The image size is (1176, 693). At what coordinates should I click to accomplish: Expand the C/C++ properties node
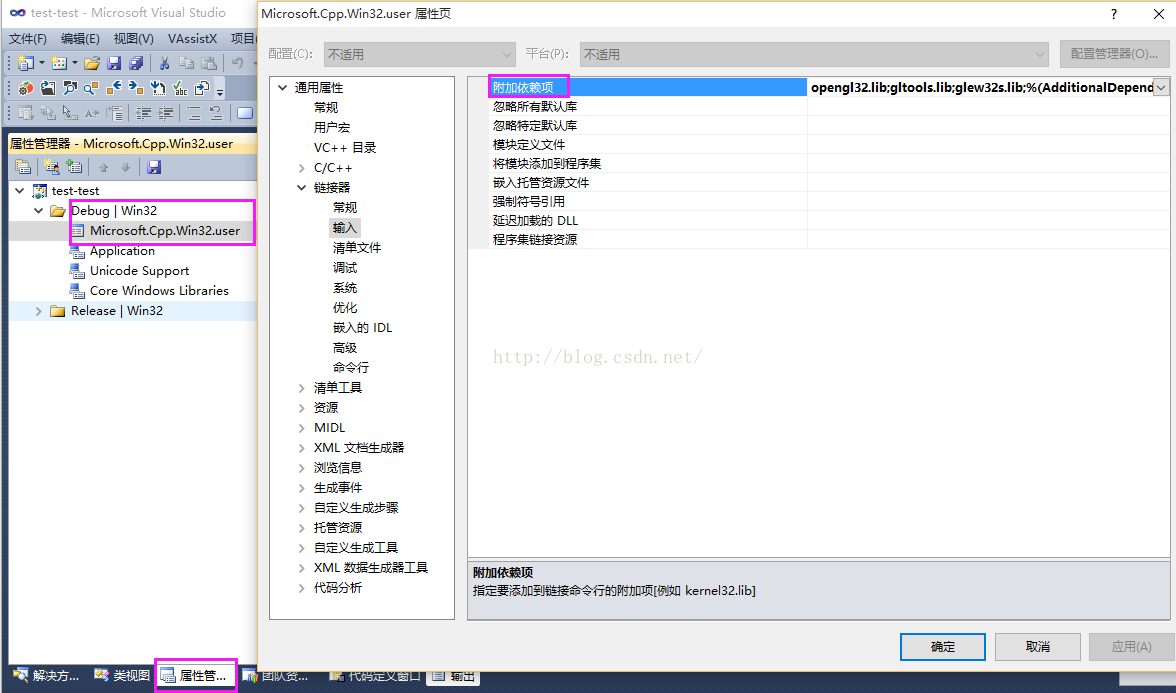coord(302,168)
